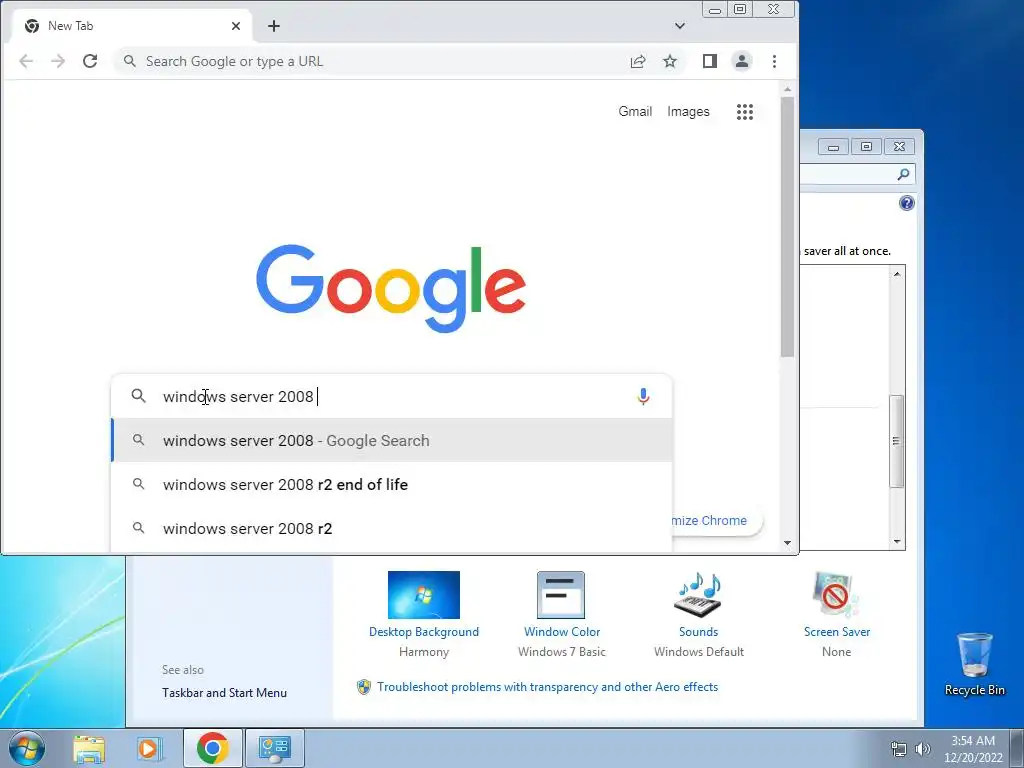Open Taskbar and Start Menu link

[224, 693]
